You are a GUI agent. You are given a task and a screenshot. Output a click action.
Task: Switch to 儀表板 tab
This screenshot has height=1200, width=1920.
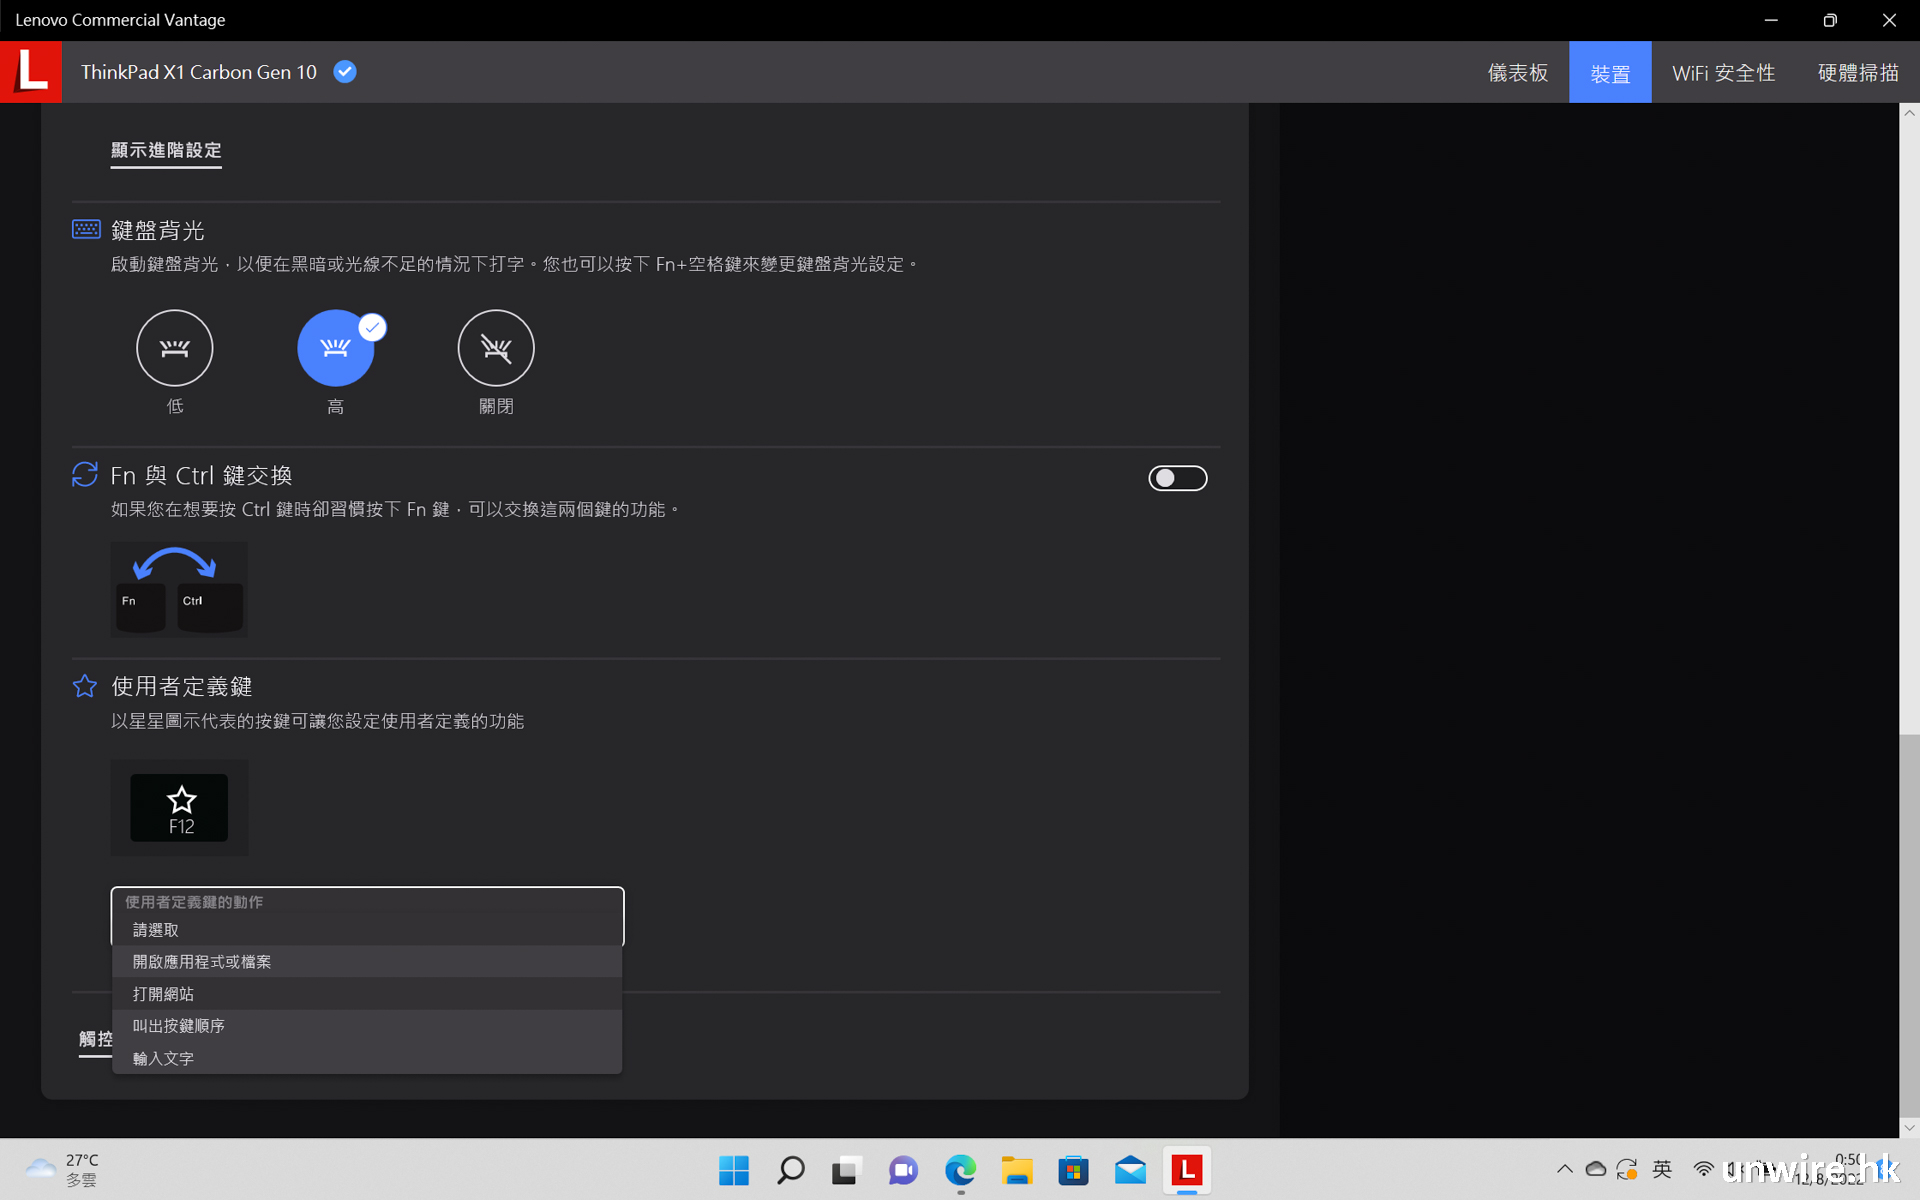(x=1517, y=73)
